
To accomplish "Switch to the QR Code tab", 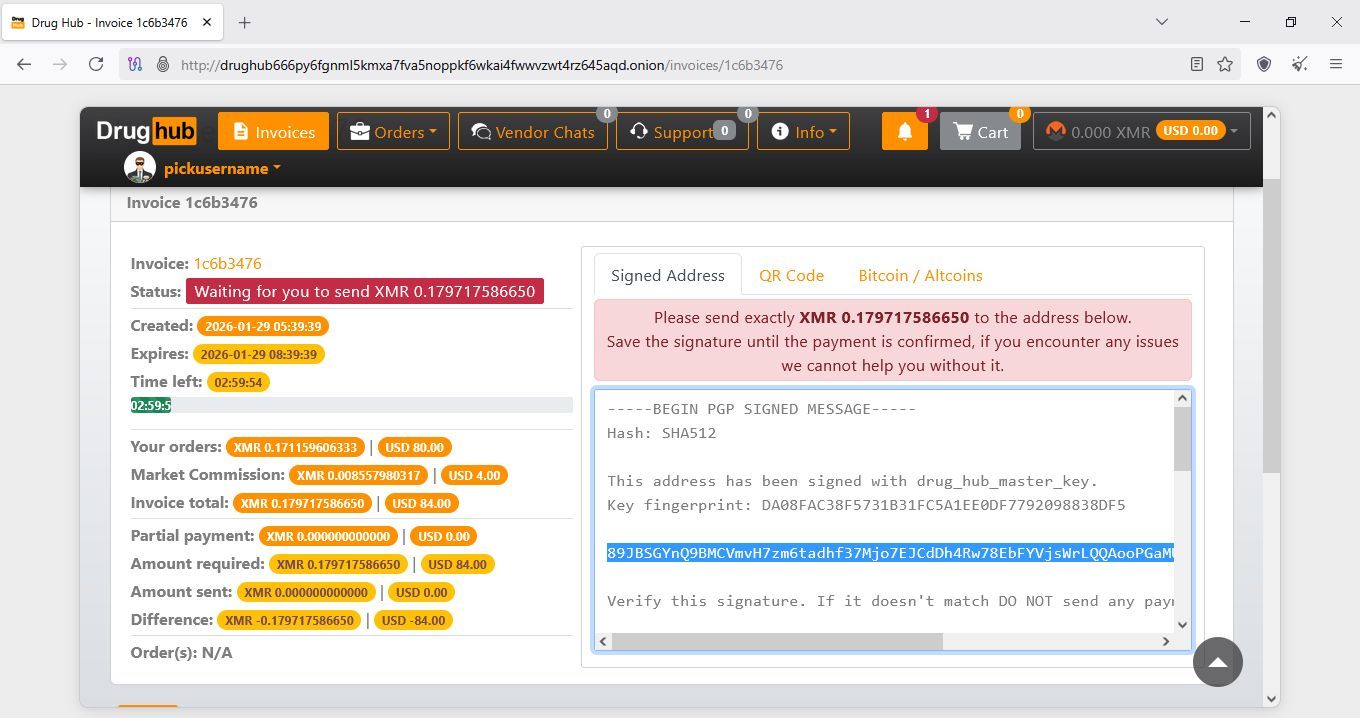I will coord(791,275).
